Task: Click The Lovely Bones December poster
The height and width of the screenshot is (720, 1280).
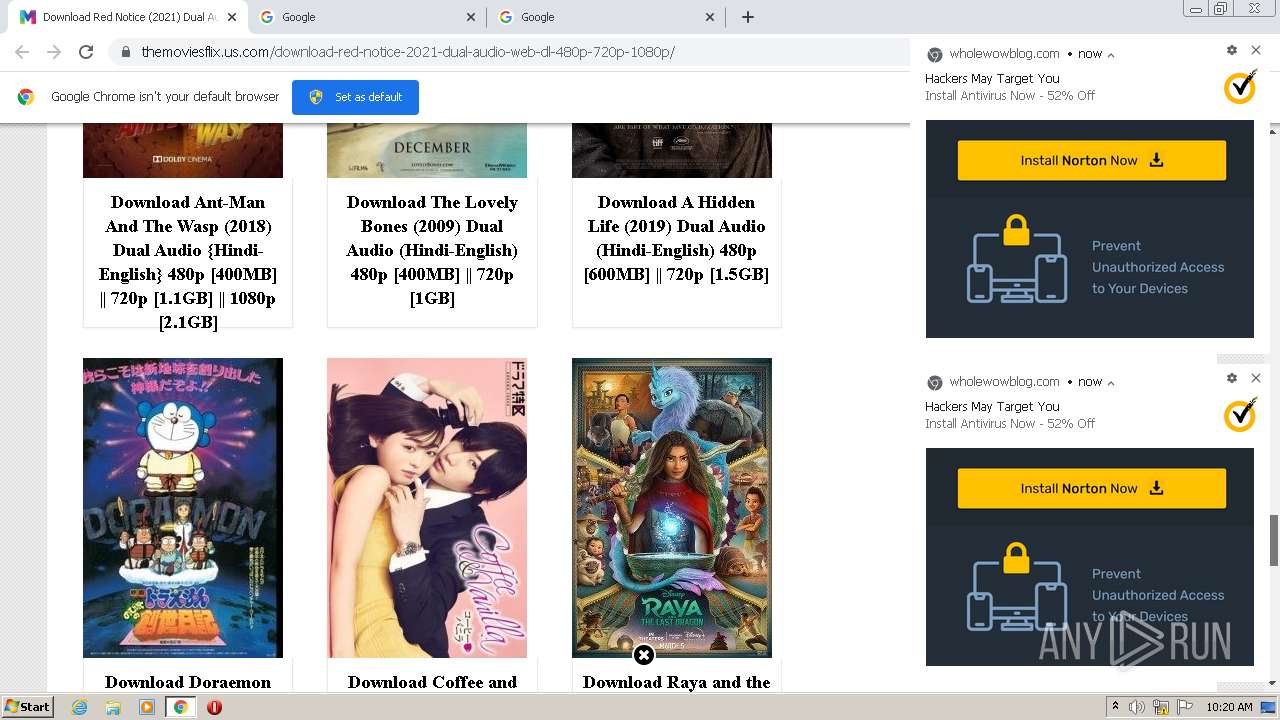Action: [427, 150]
